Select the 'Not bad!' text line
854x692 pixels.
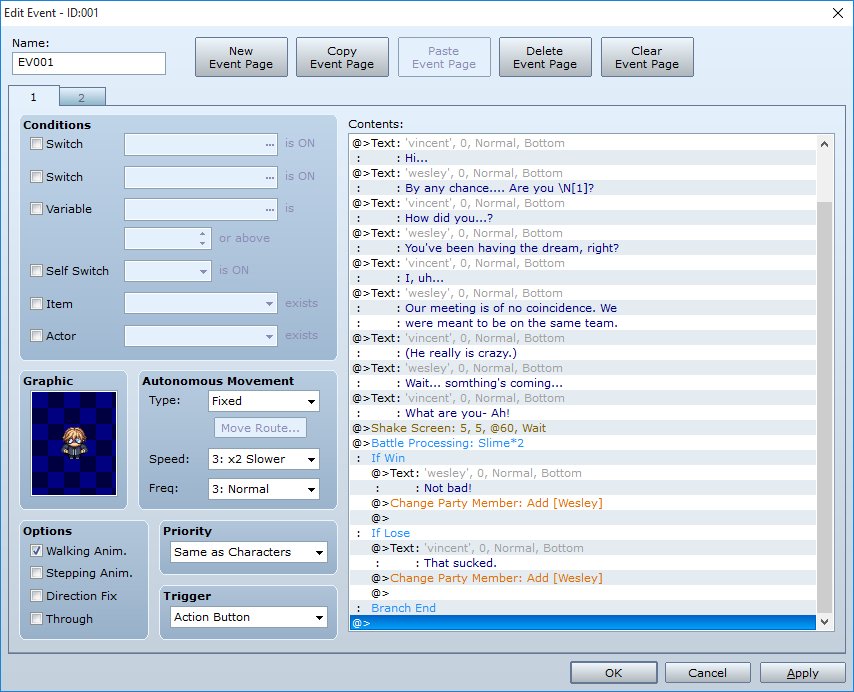(583, 488)
